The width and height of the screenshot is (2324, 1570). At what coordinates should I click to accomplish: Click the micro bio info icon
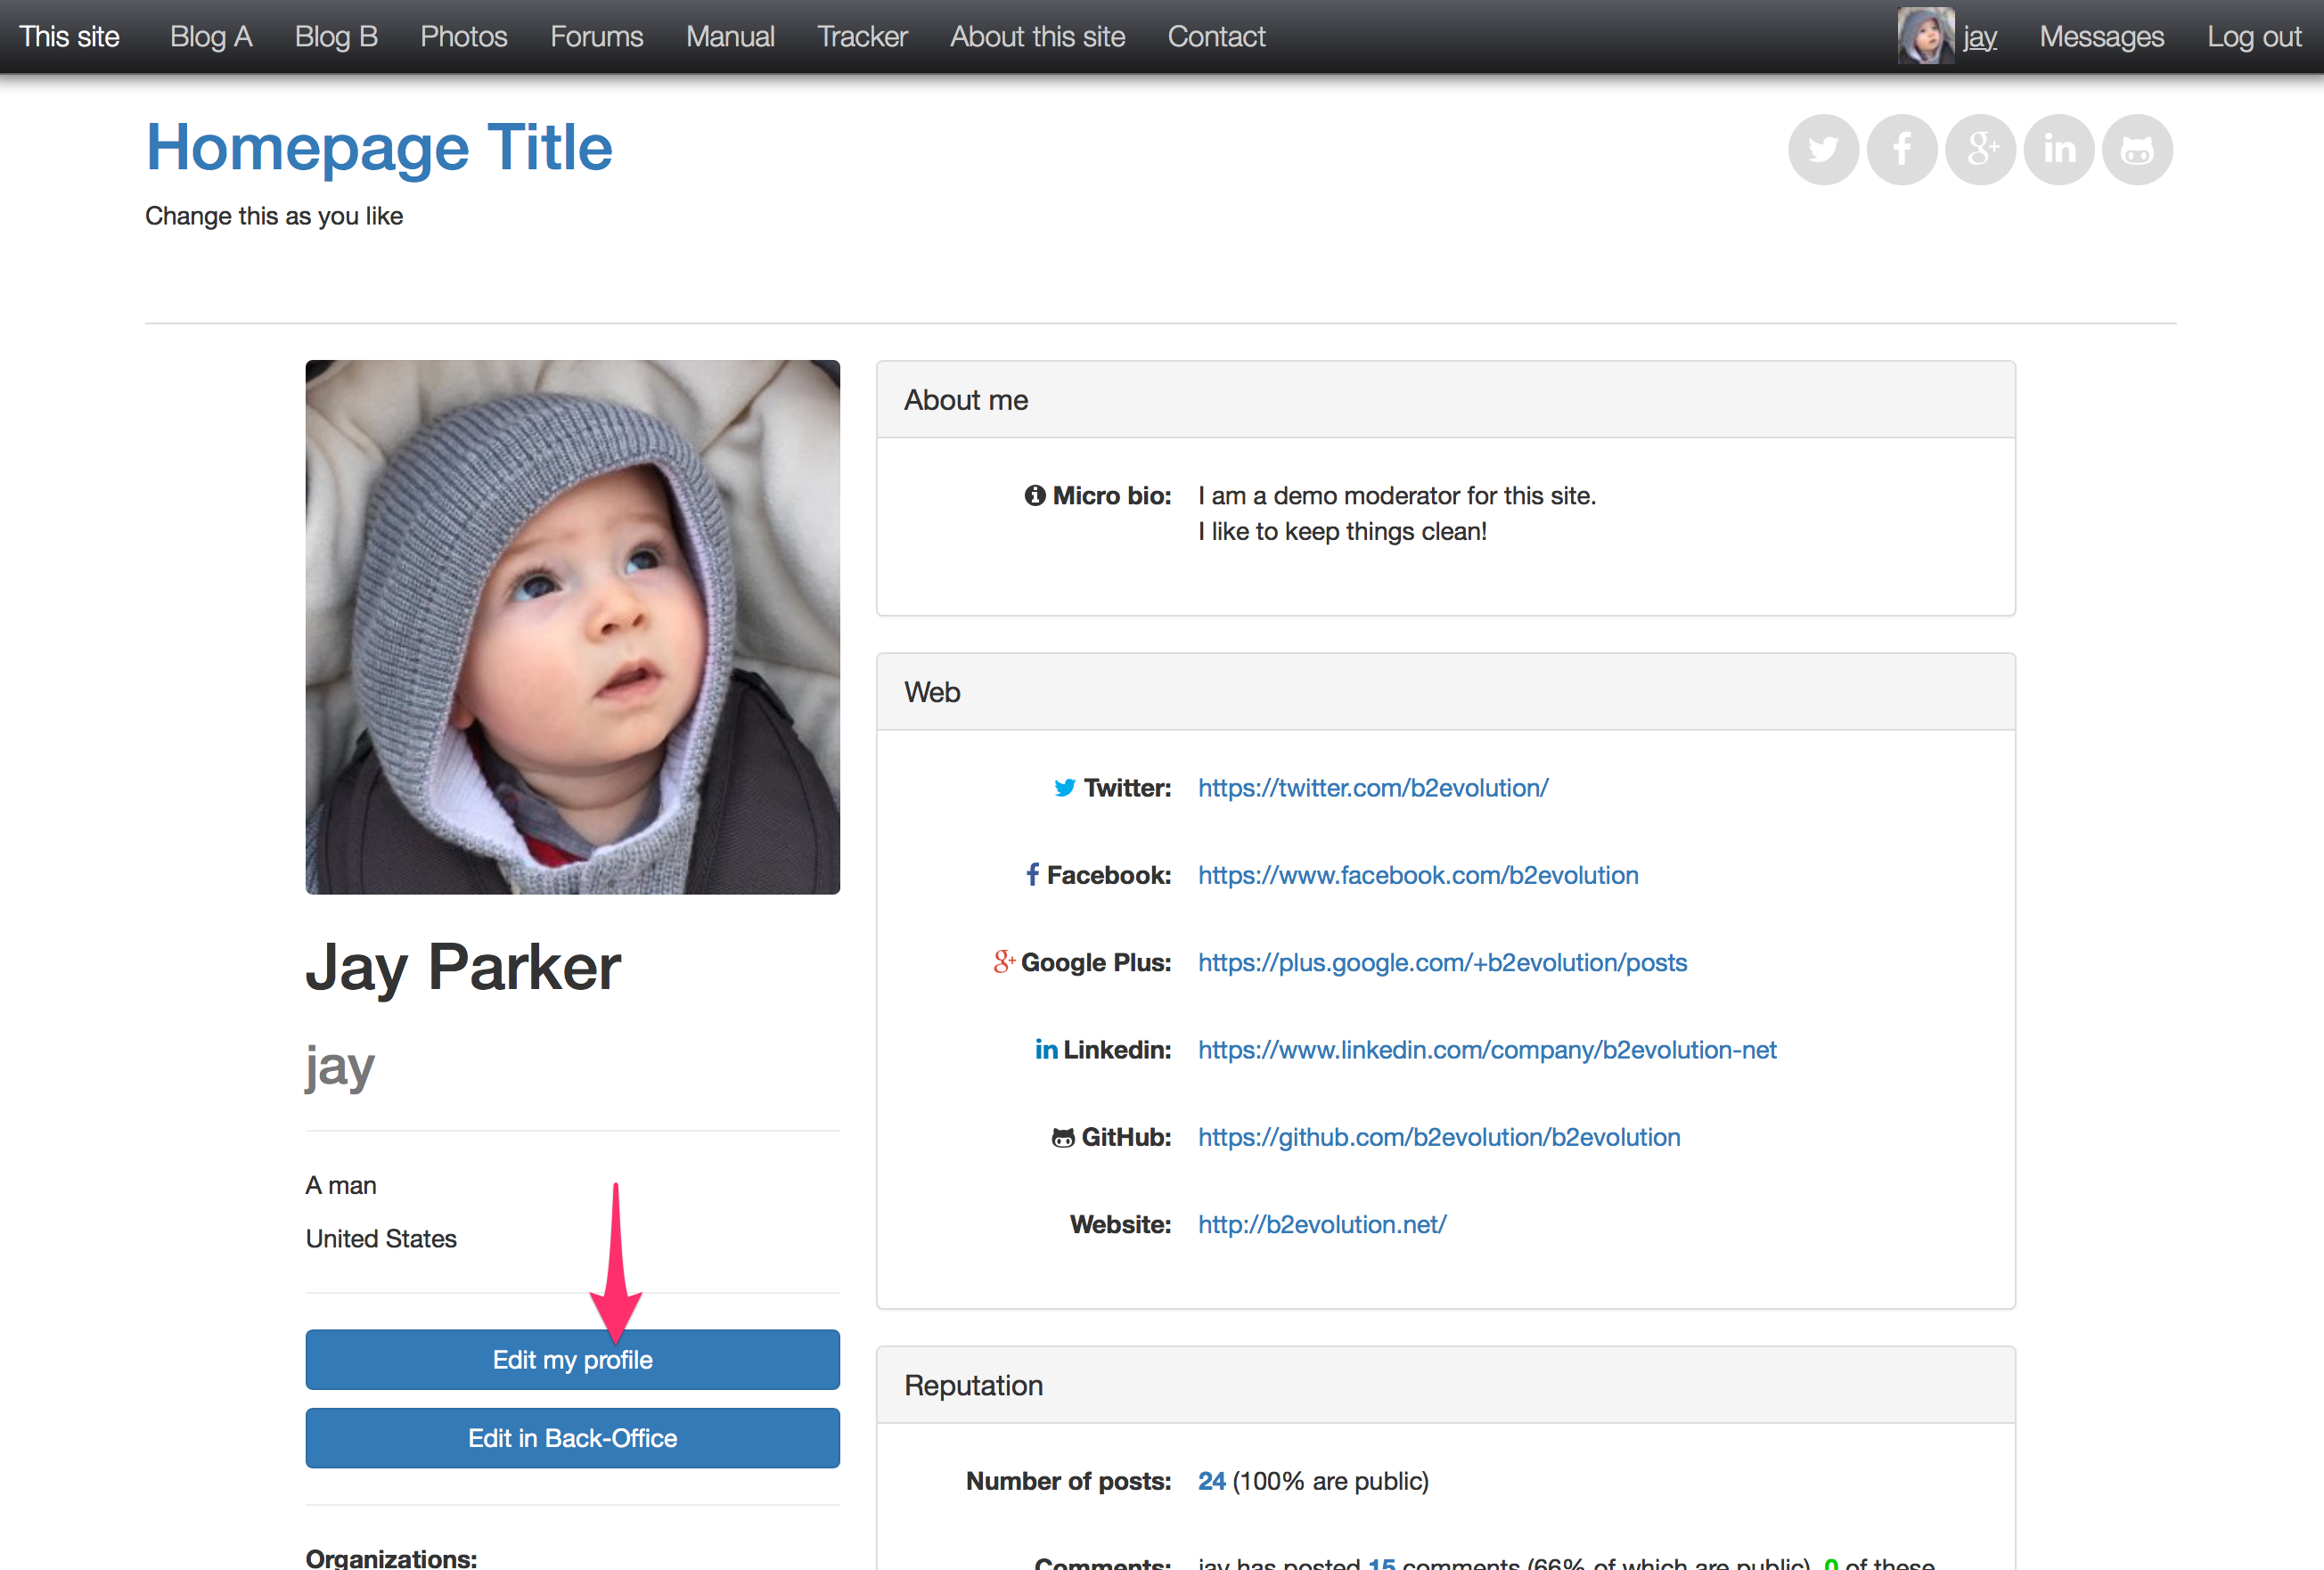tap(1039, 496)
